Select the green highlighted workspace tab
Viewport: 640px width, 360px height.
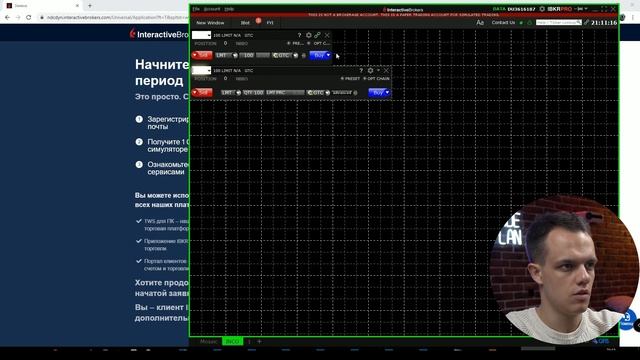click(233, 341)
